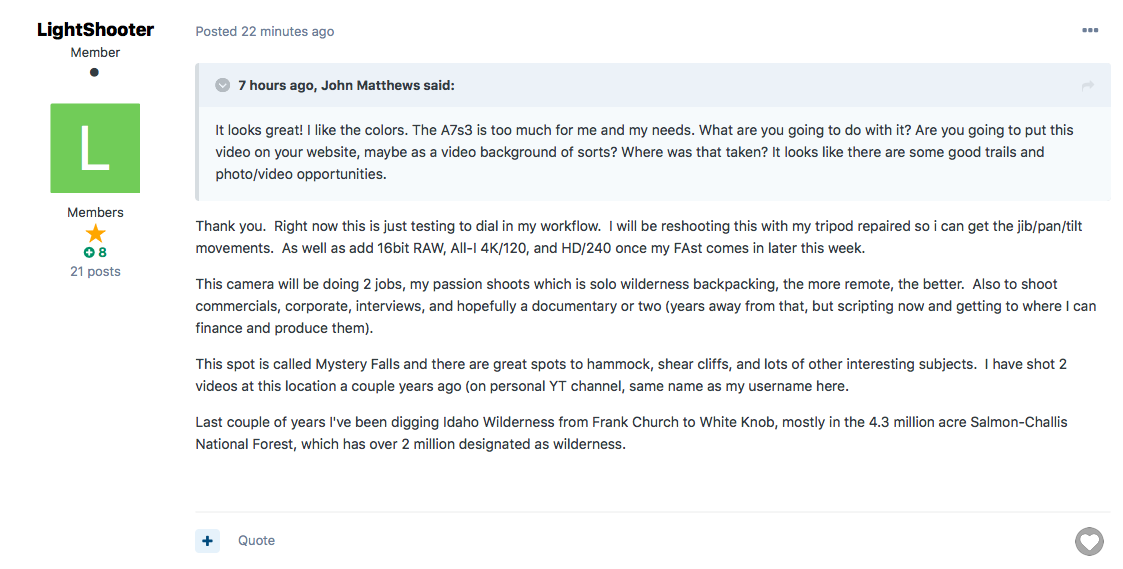Toggle multiquote with the plus button

pyautogui.click(x=207, y=541)
